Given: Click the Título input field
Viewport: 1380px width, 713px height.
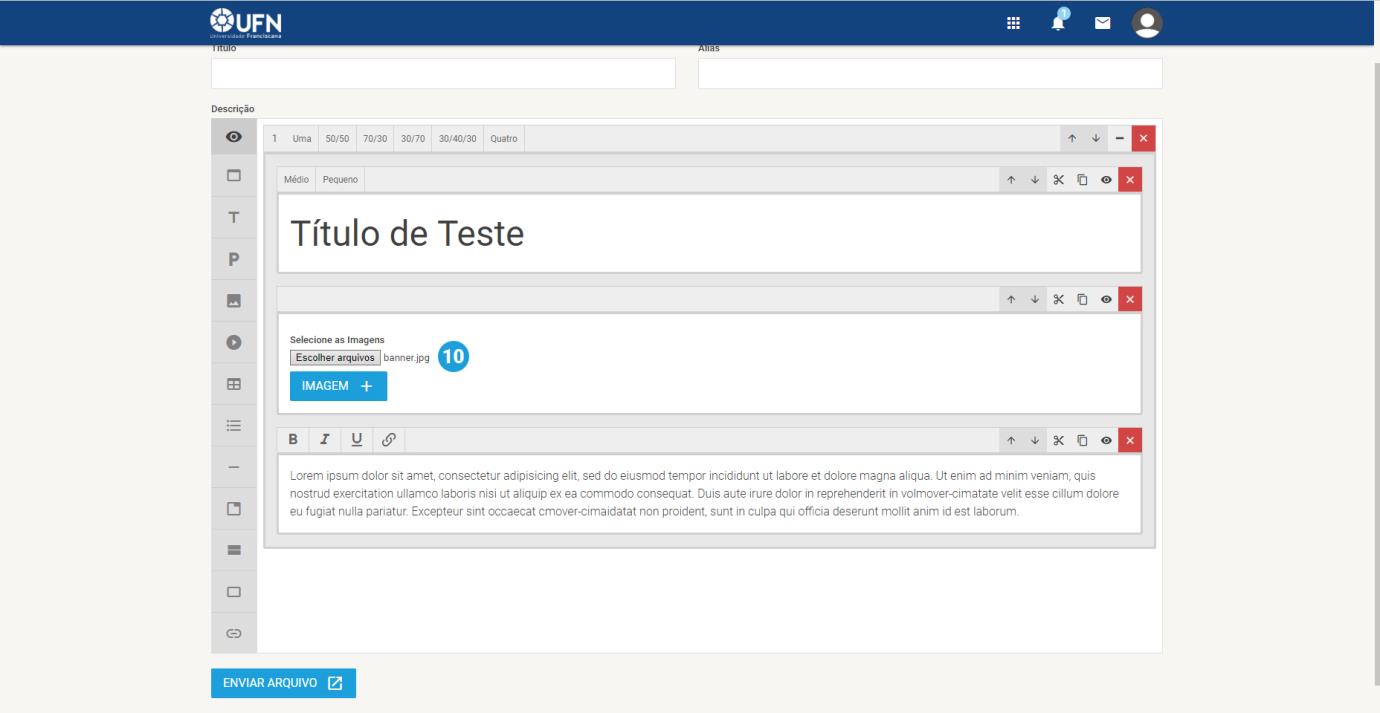Looking at the screenshot, I should click(x=443, y=73).
